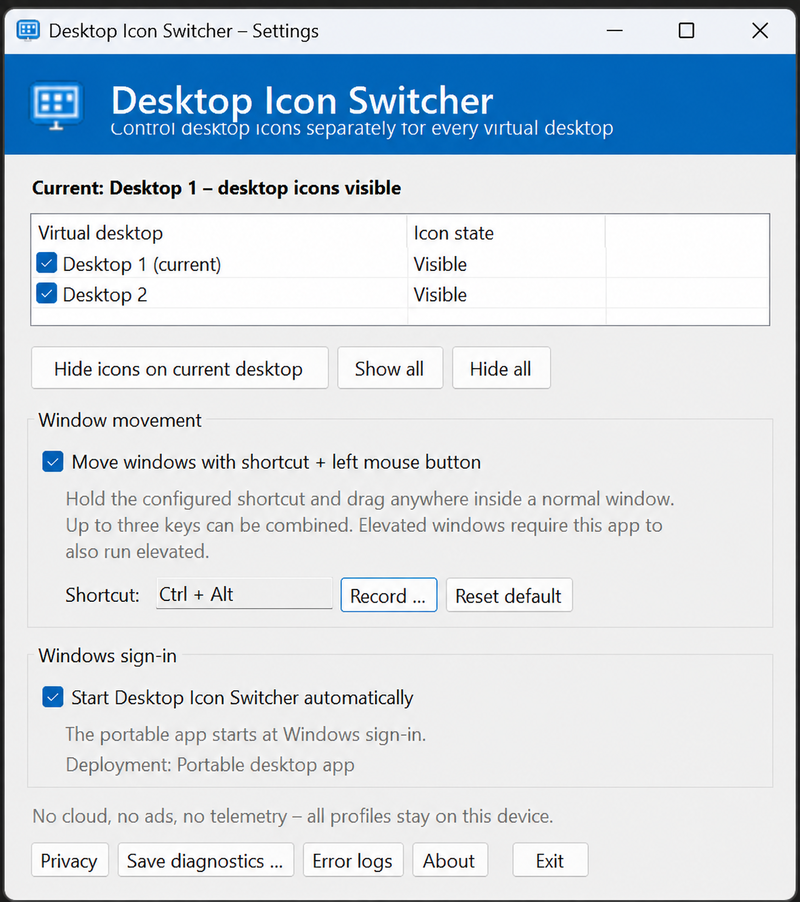Image resolution: width=800 pixels, height=902 pixels.
Task: Click the Show all button
Action: (390, 368)
